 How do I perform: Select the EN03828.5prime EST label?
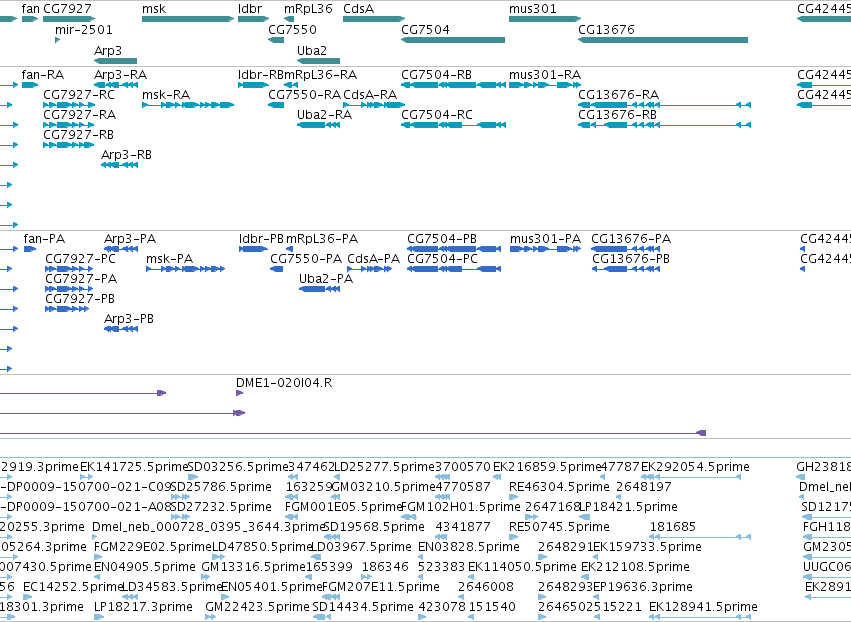(469, 547)
